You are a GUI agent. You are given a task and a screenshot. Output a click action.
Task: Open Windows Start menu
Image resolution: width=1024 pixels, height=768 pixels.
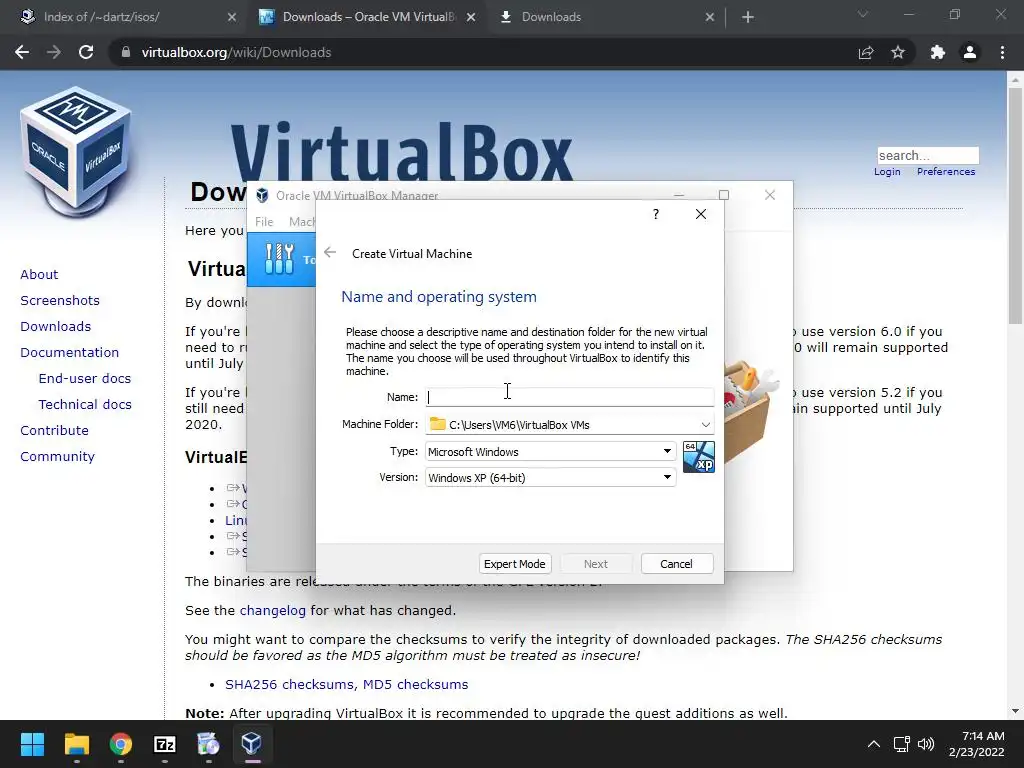point(32,744)
